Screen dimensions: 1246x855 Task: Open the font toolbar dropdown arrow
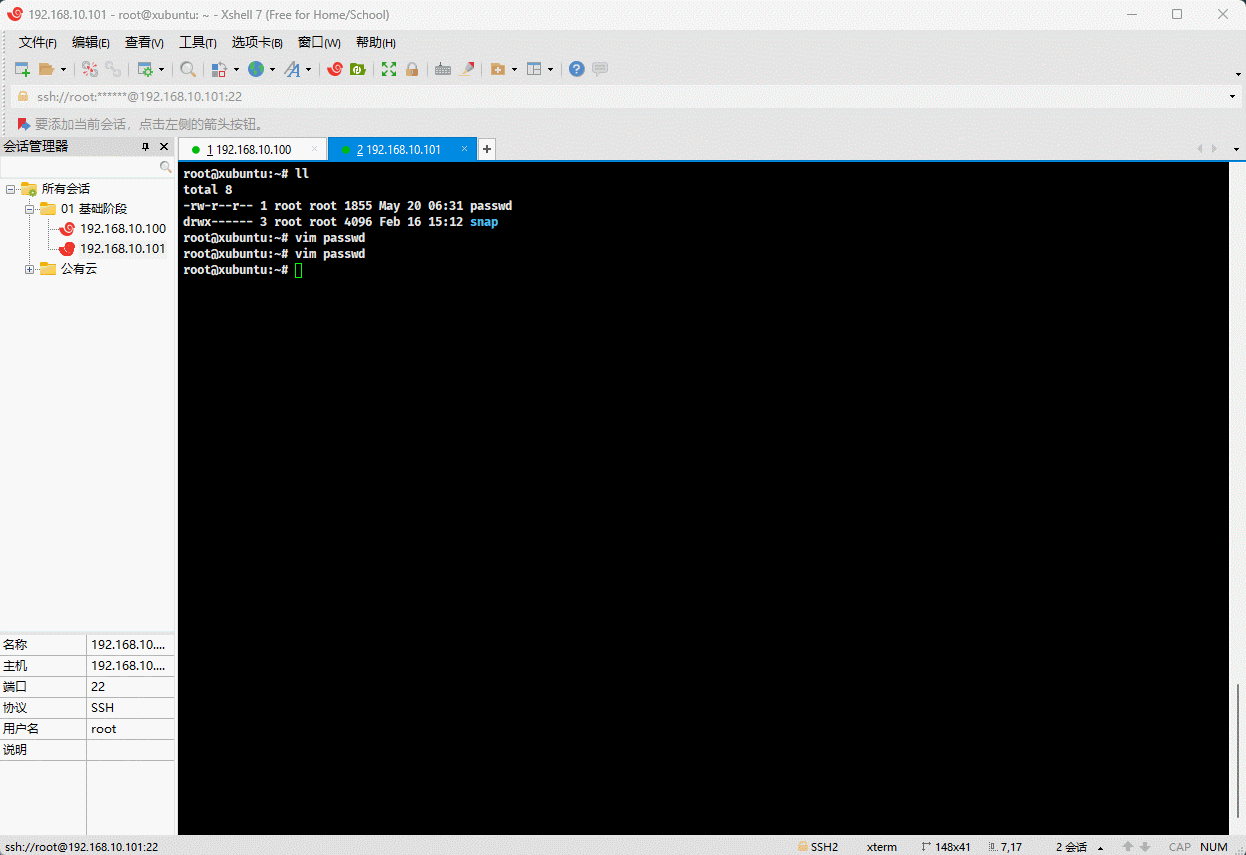click(x=308, y=70)
